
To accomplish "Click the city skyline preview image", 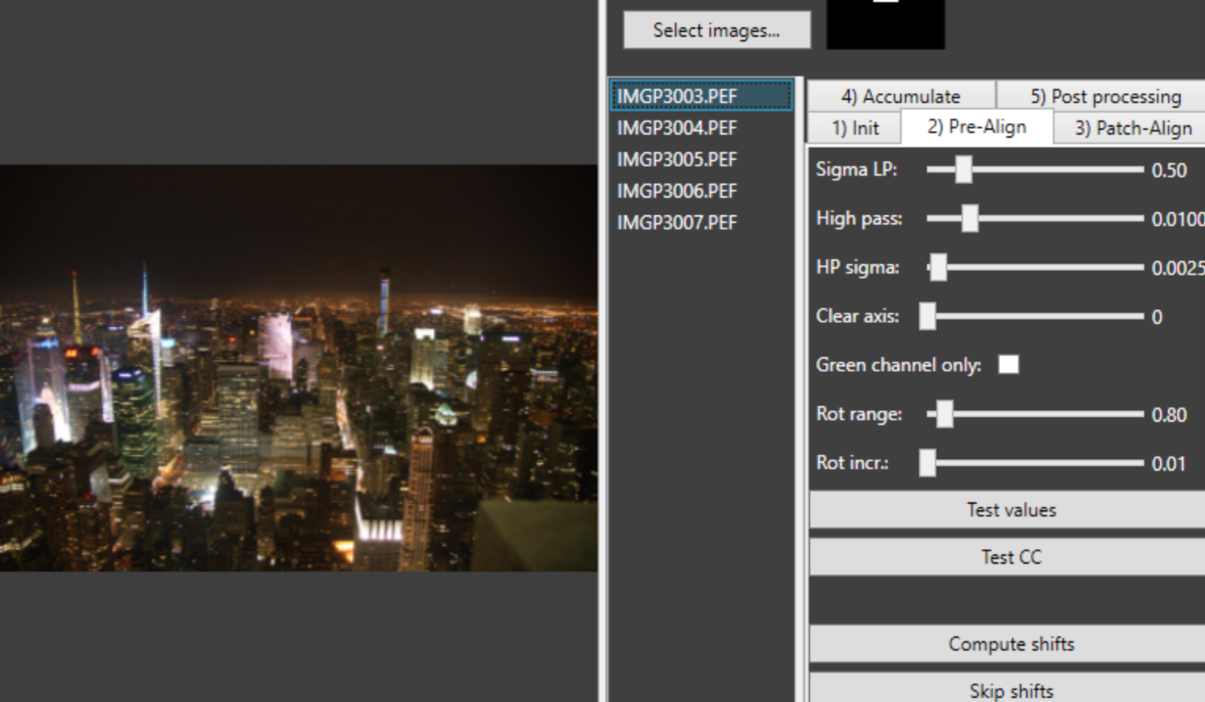I will 298,368.
